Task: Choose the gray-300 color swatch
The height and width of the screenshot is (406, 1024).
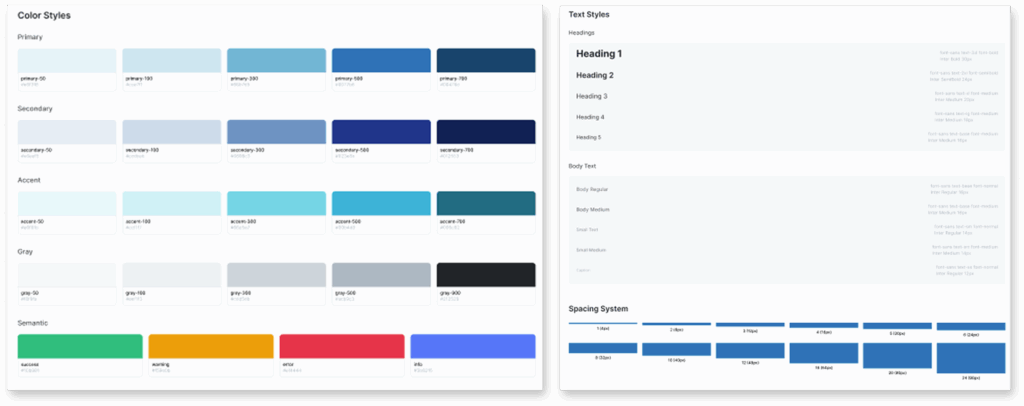Action: tap(276, 275)
